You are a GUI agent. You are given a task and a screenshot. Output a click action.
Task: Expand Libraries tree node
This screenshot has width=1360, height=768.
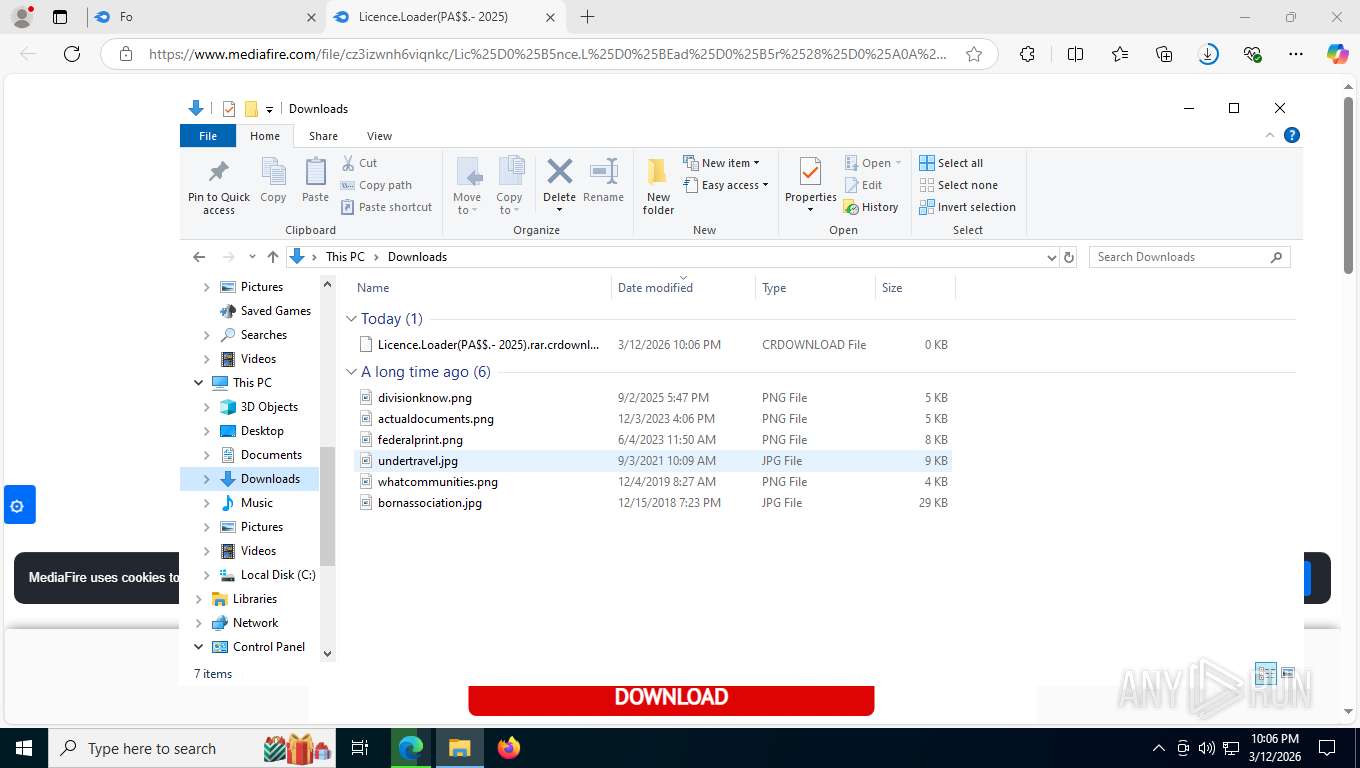[x=198, y=599]
